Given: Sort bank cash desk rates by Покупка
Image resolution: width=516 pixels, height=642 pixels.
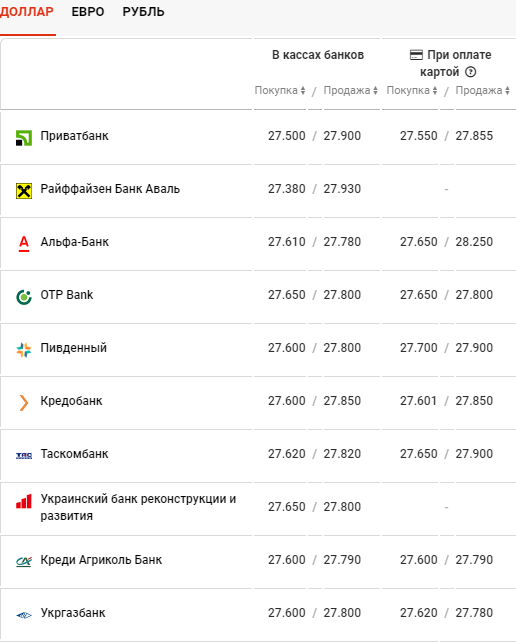Looking at the screenshot, I should coord(280,90).
